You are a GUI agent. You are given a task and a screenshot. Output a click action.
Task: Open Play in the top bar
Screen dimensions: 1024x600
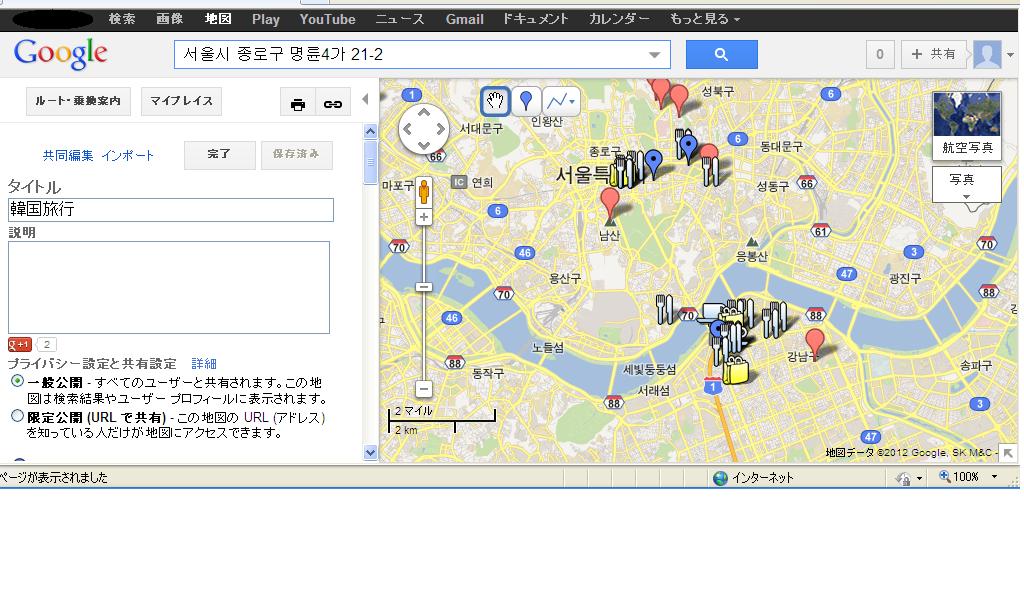266,20
